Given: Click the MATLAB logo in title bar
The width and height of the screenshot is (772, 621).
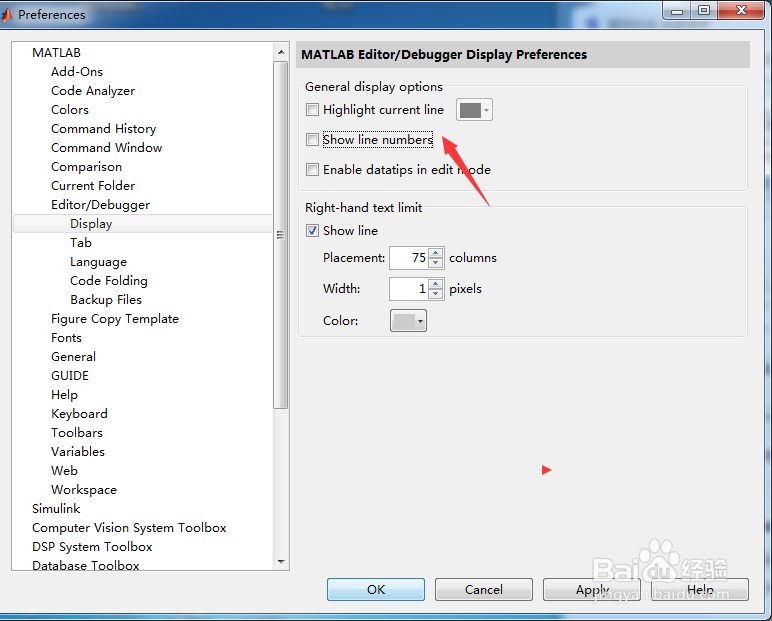Looking at the screenshot, I should click(6, 15).
